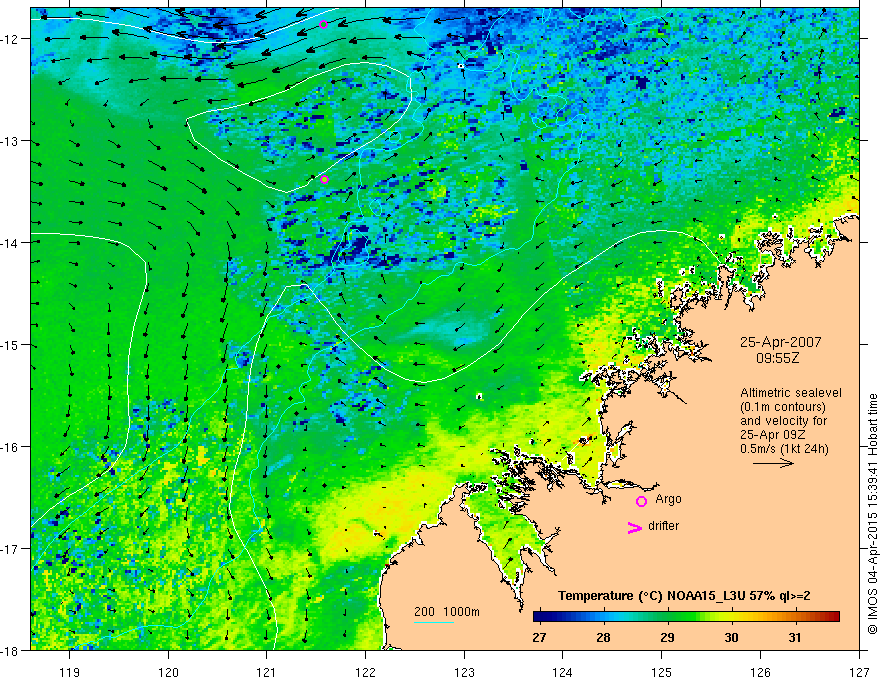The height and width of the screenshot is (680, 880).
Task: Click the cyan bathymetry legend line
Action: 434,622
